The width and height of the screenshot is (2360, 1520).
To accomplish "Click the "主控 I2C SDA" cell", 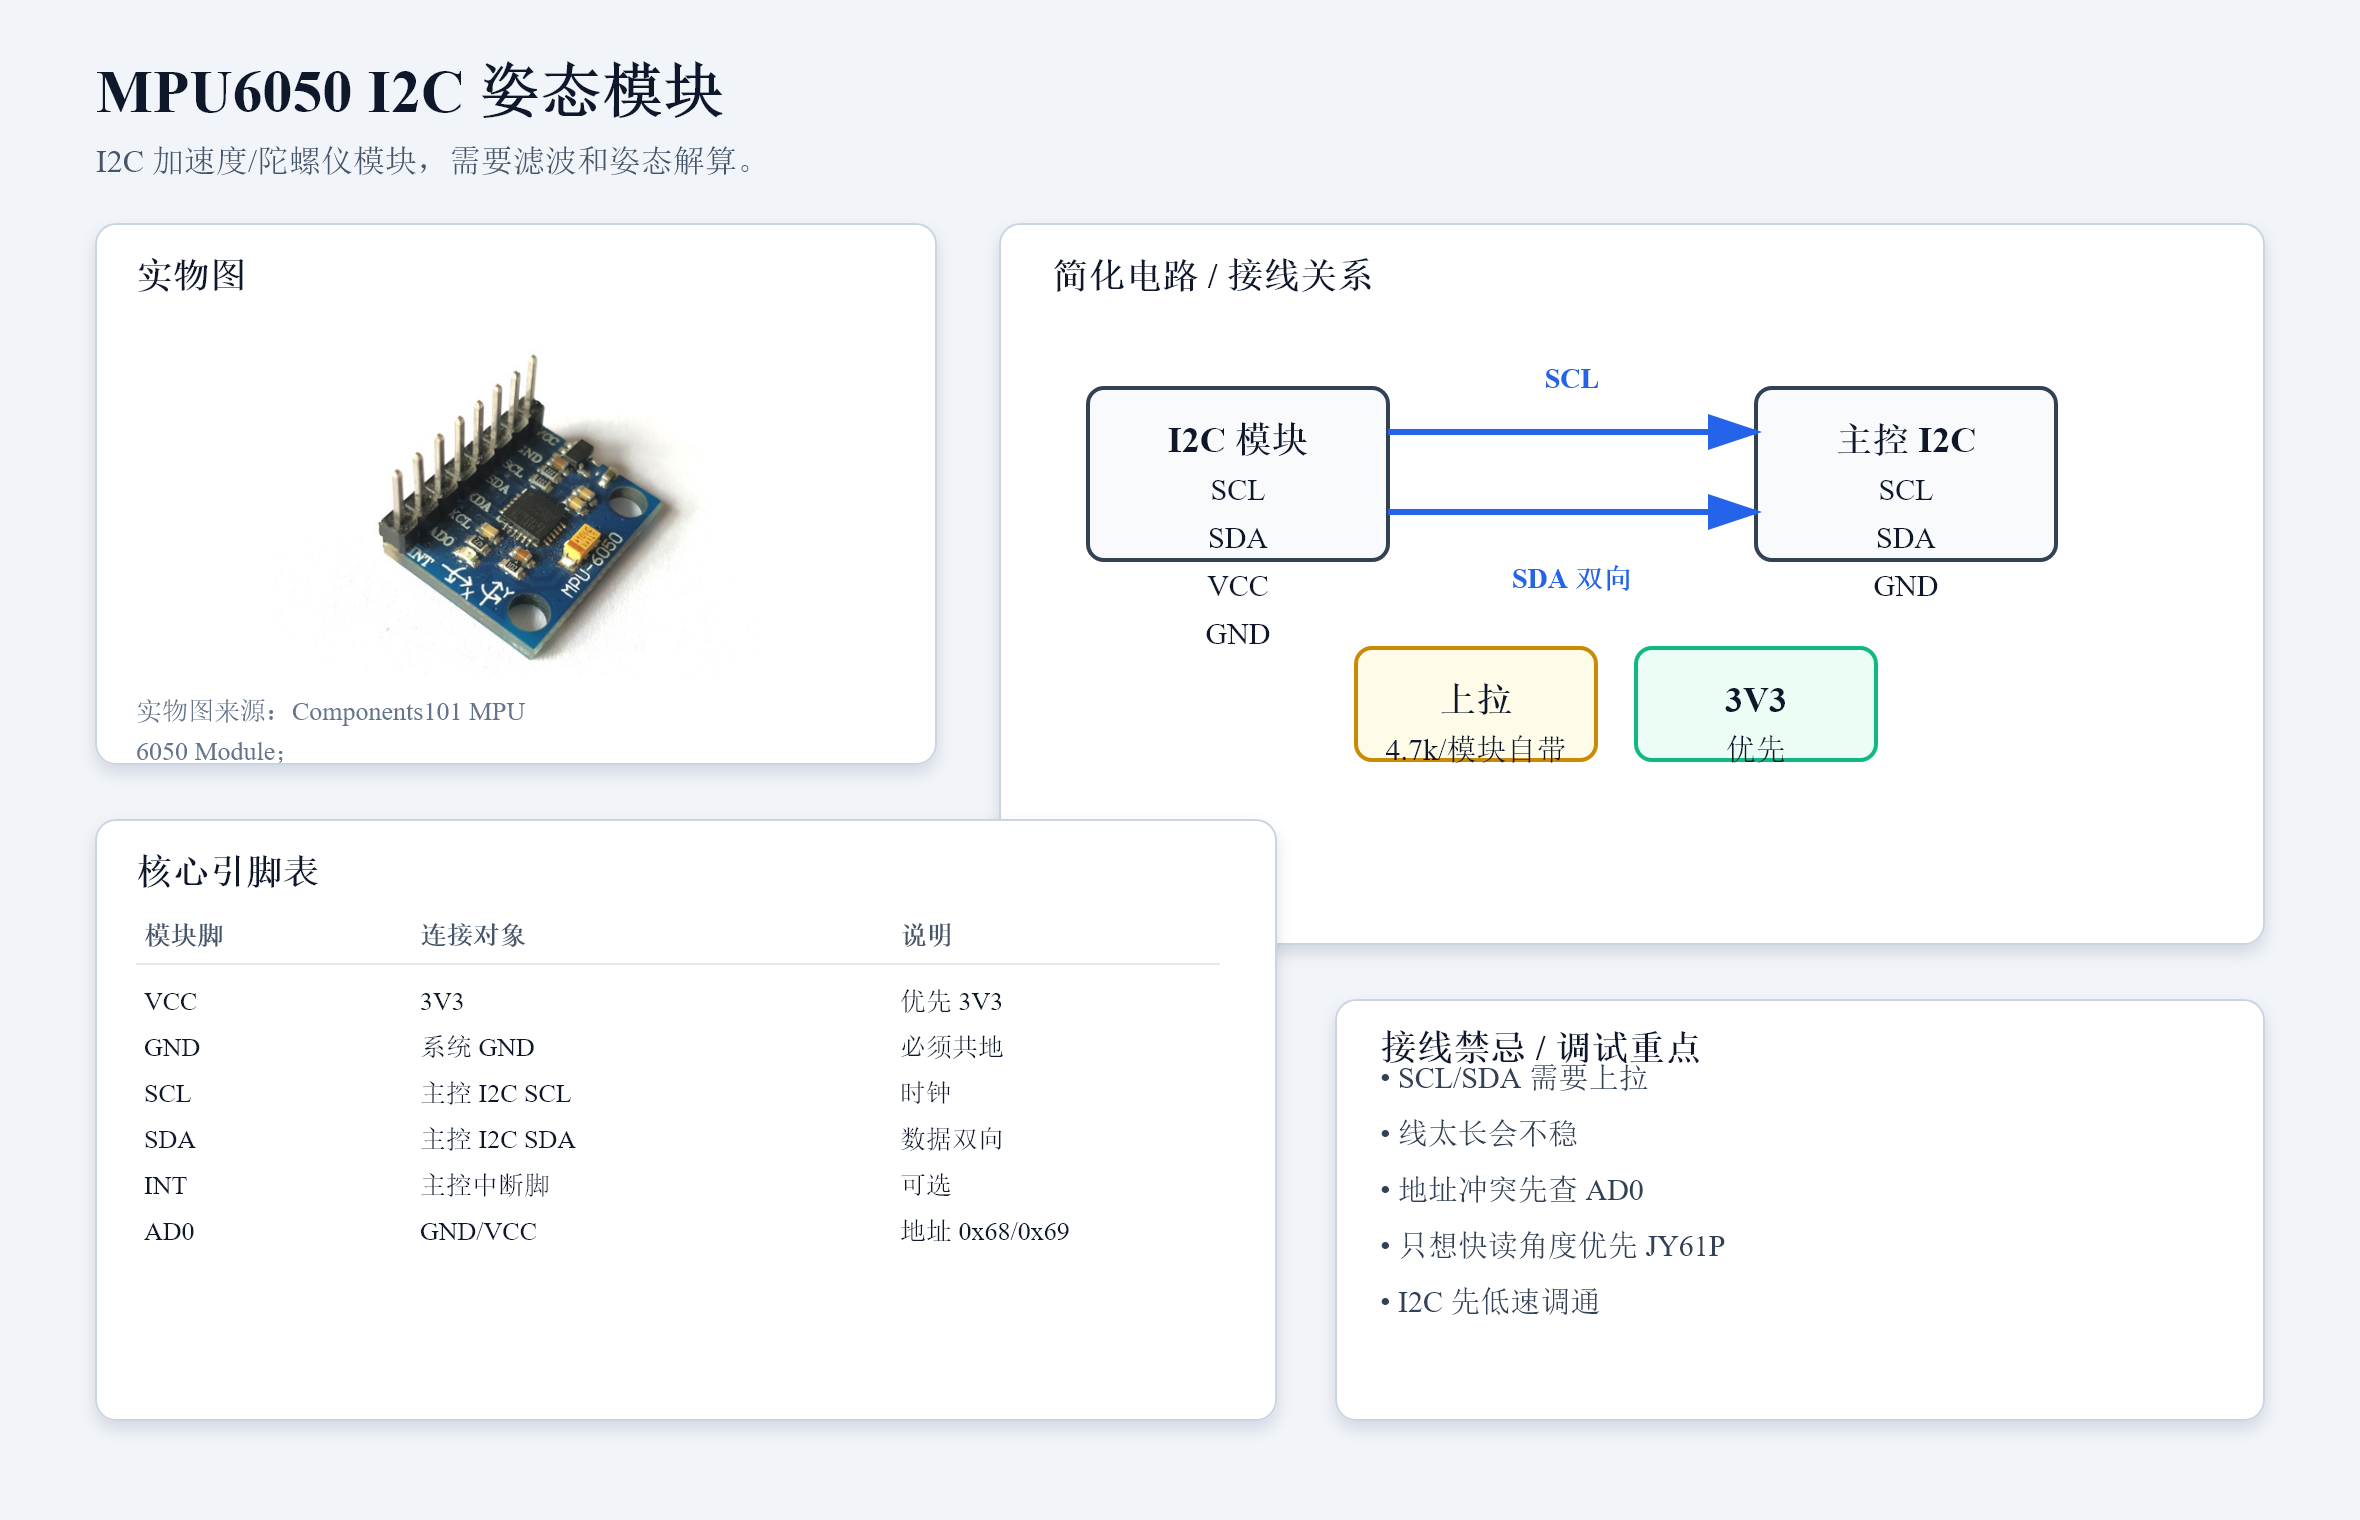I will (x=497, y=1139).
